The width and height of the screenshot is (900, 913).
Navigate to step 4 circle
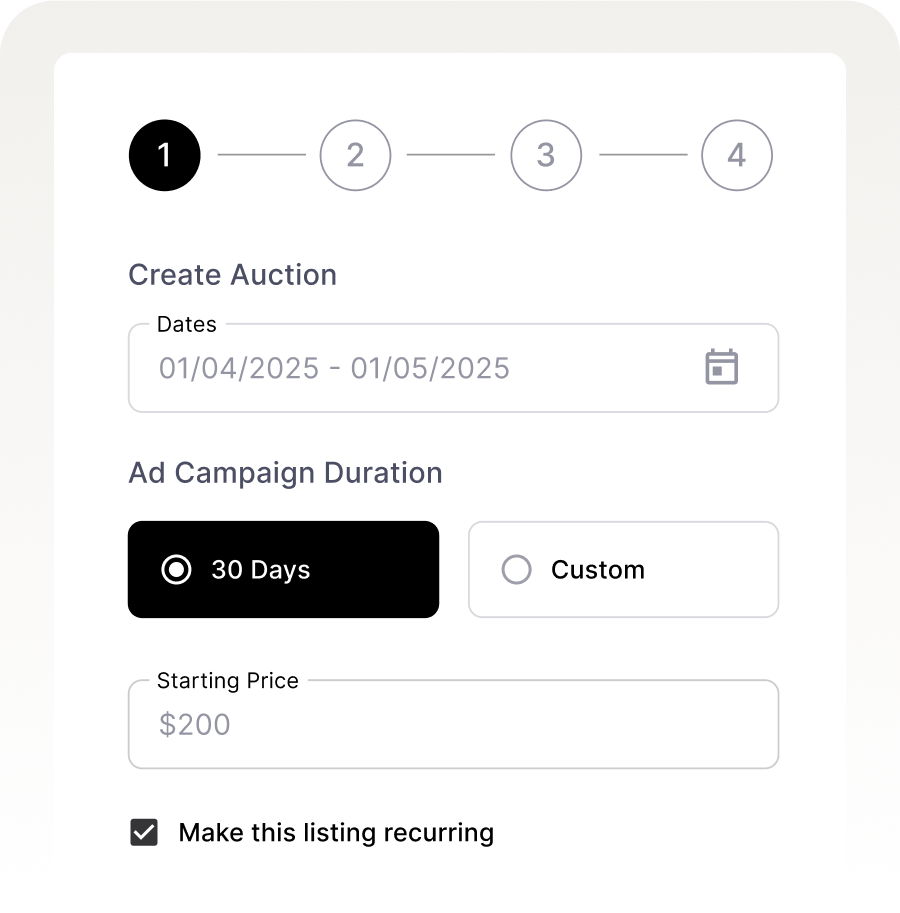pos(737,155)
